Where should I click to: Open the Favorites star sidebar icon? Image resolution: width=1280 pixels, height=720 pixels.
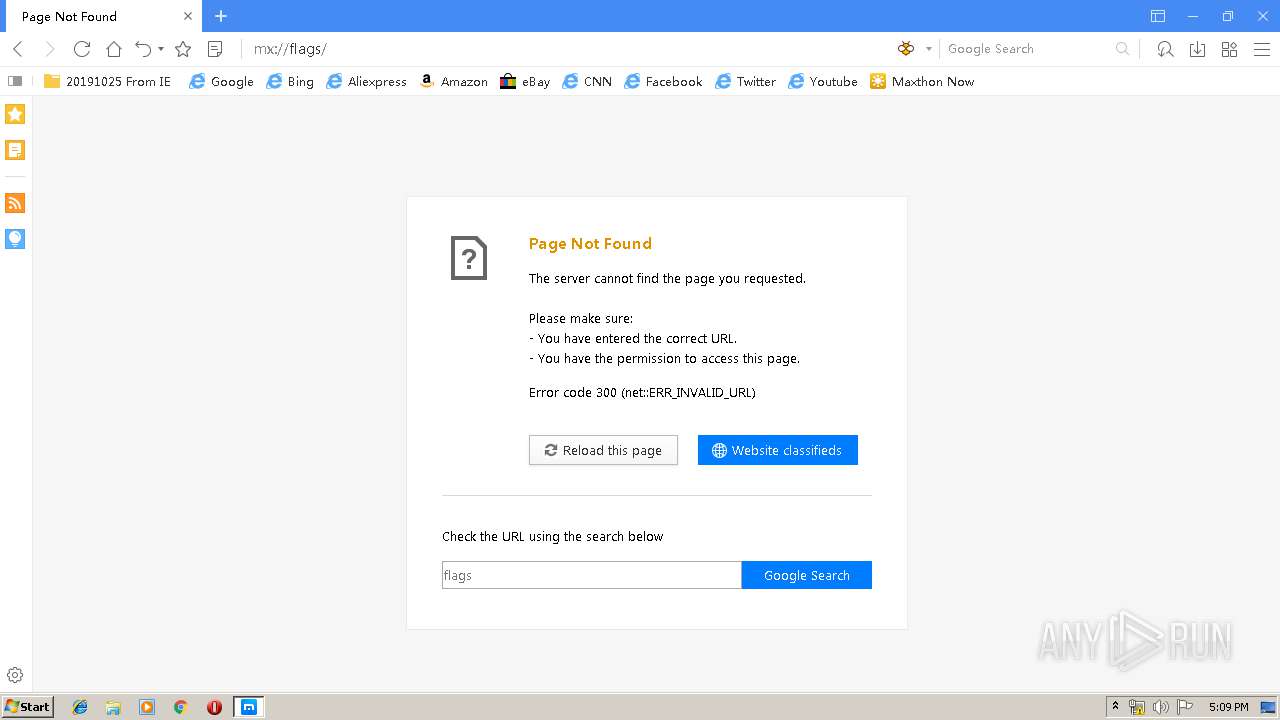coord(15,114)
